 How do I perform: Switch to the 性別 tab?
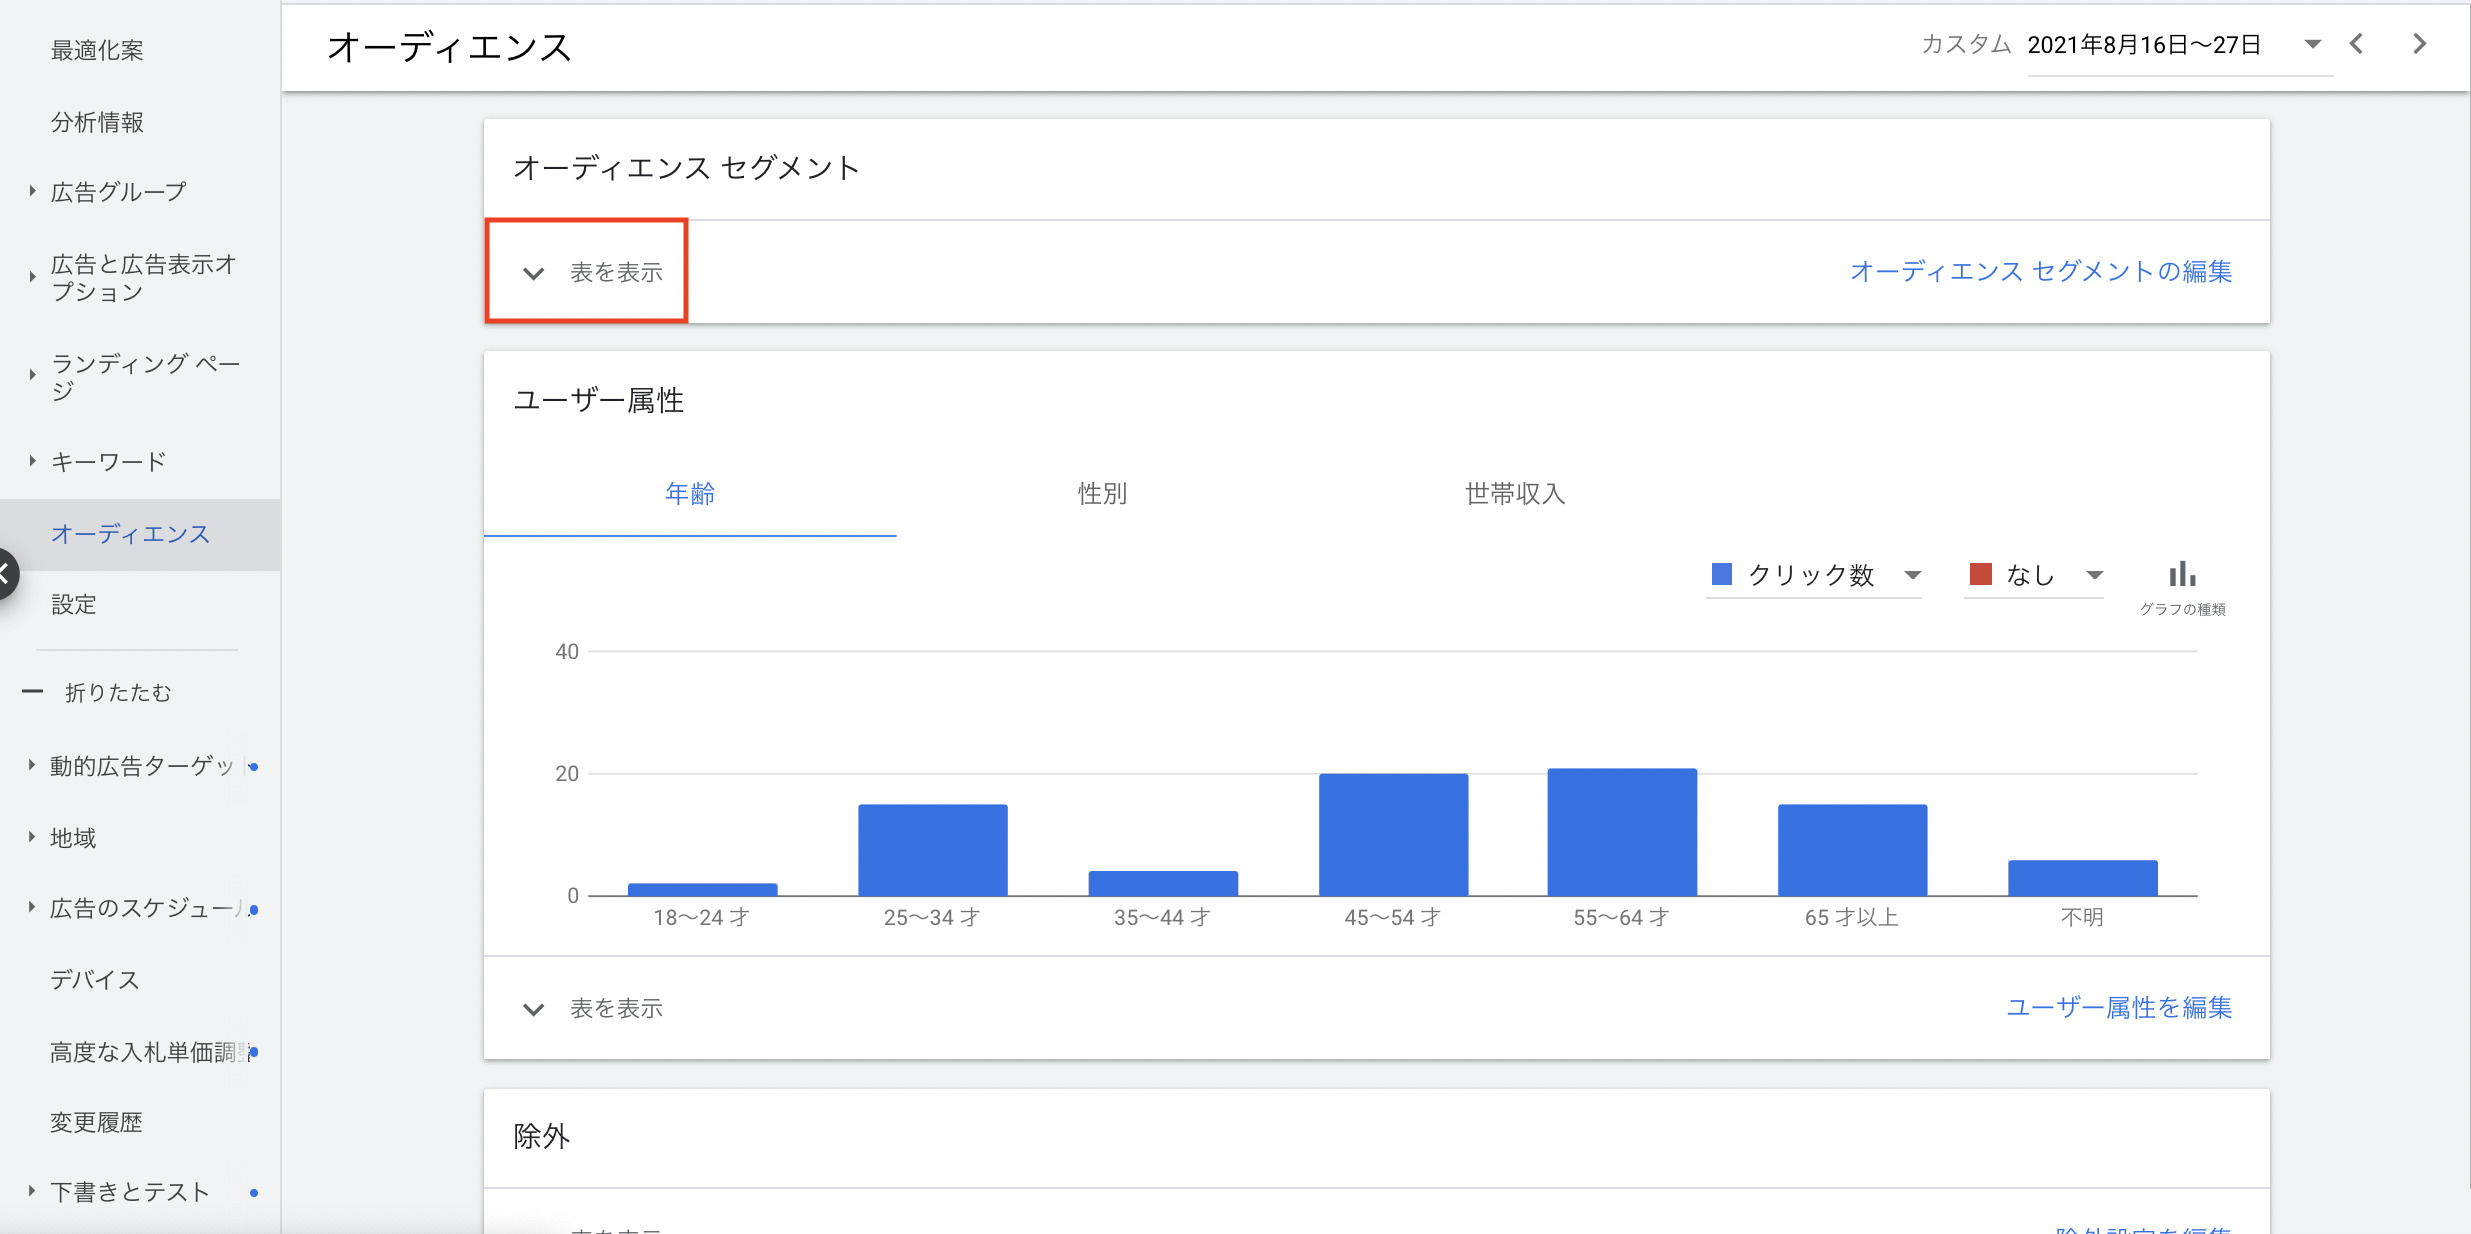coord(1102,494)
